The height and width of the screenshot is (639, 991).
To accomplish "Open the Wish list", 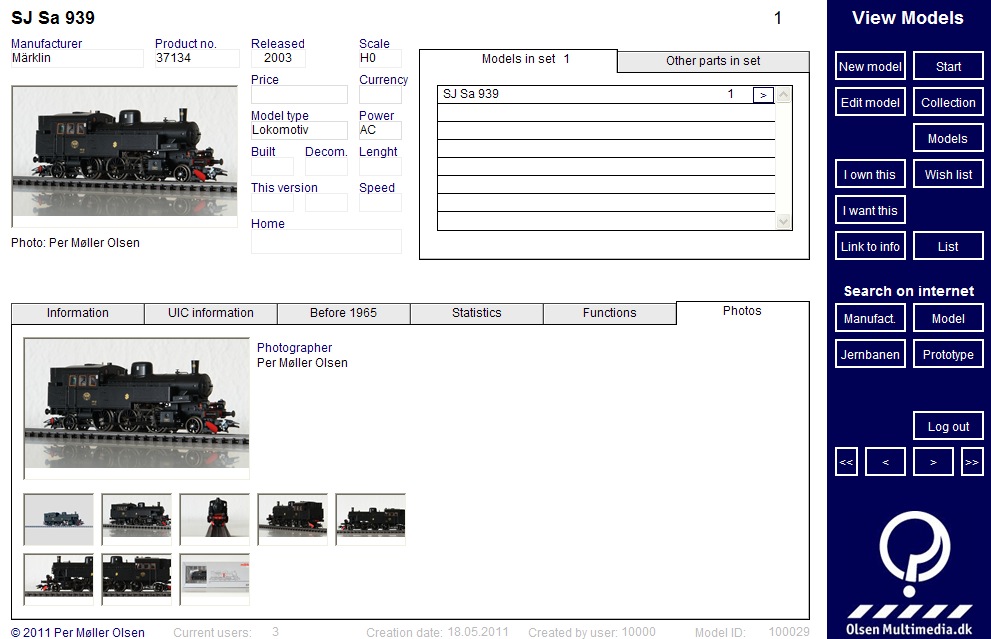I will click(948, 174).
